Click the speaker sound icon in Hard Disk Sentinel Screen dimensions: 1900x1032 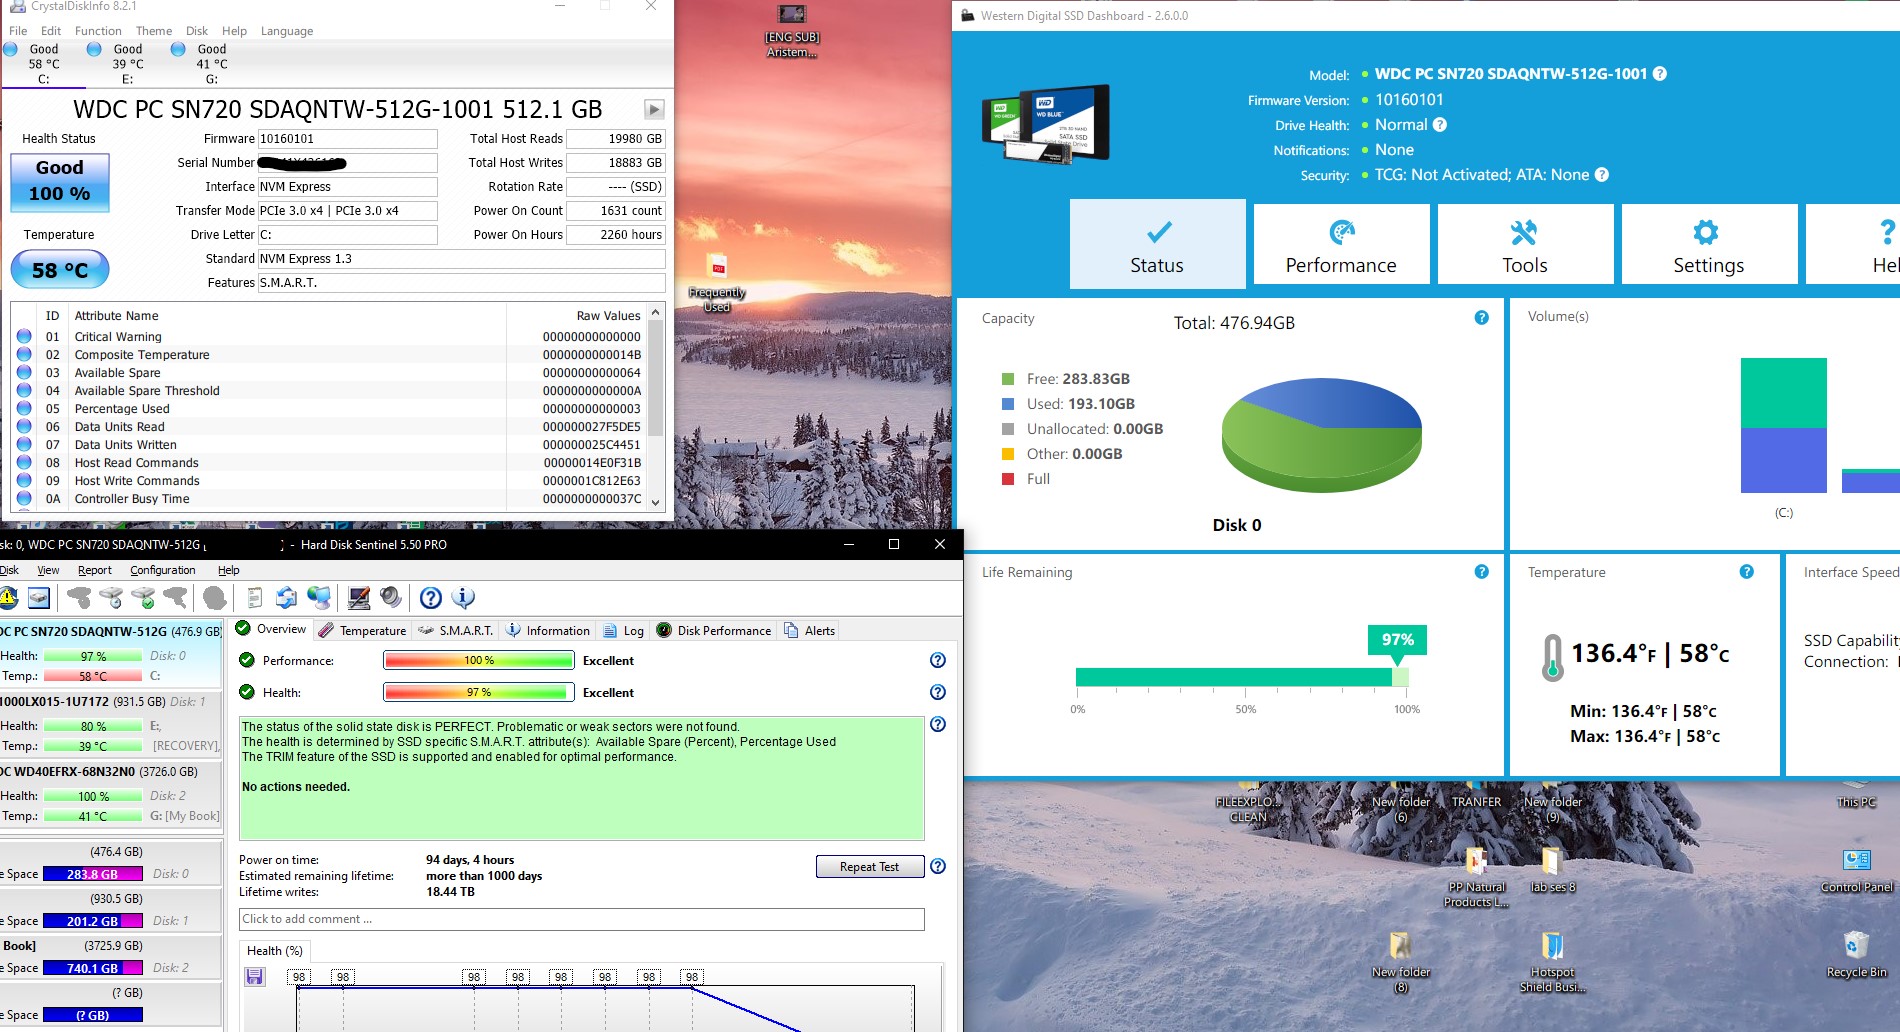391,598
